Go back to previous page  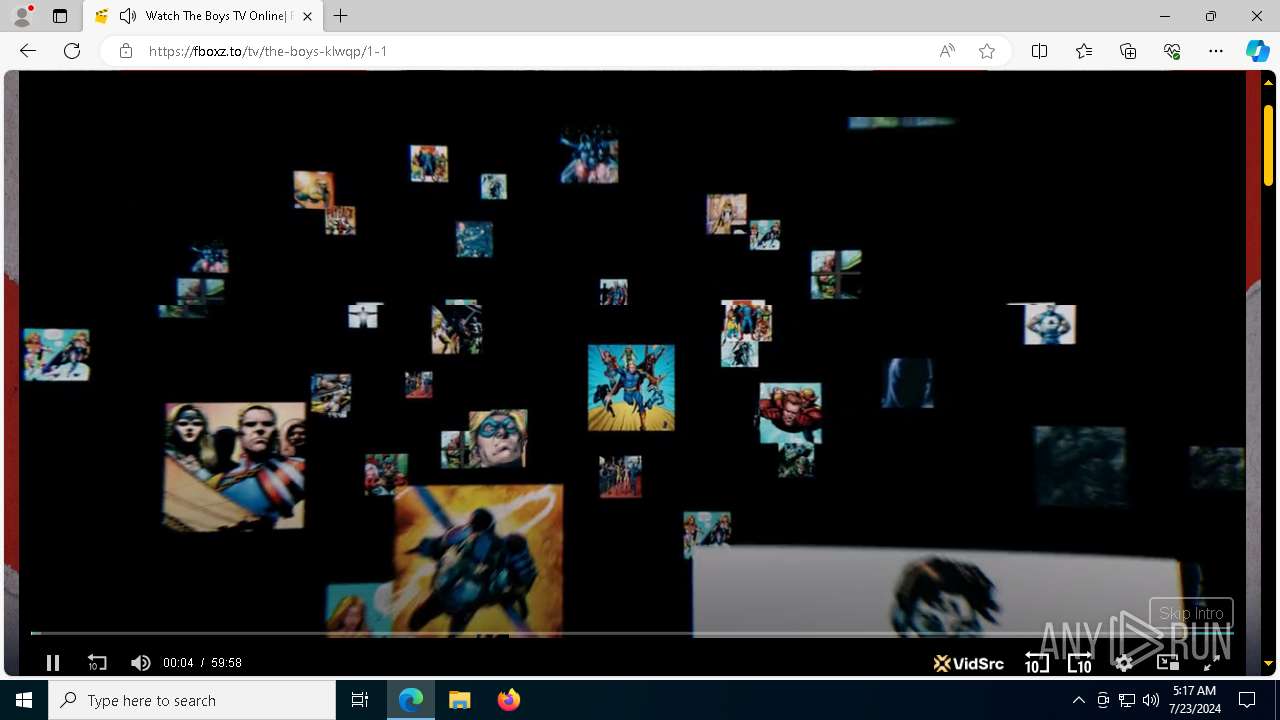[x=28, y=51]
